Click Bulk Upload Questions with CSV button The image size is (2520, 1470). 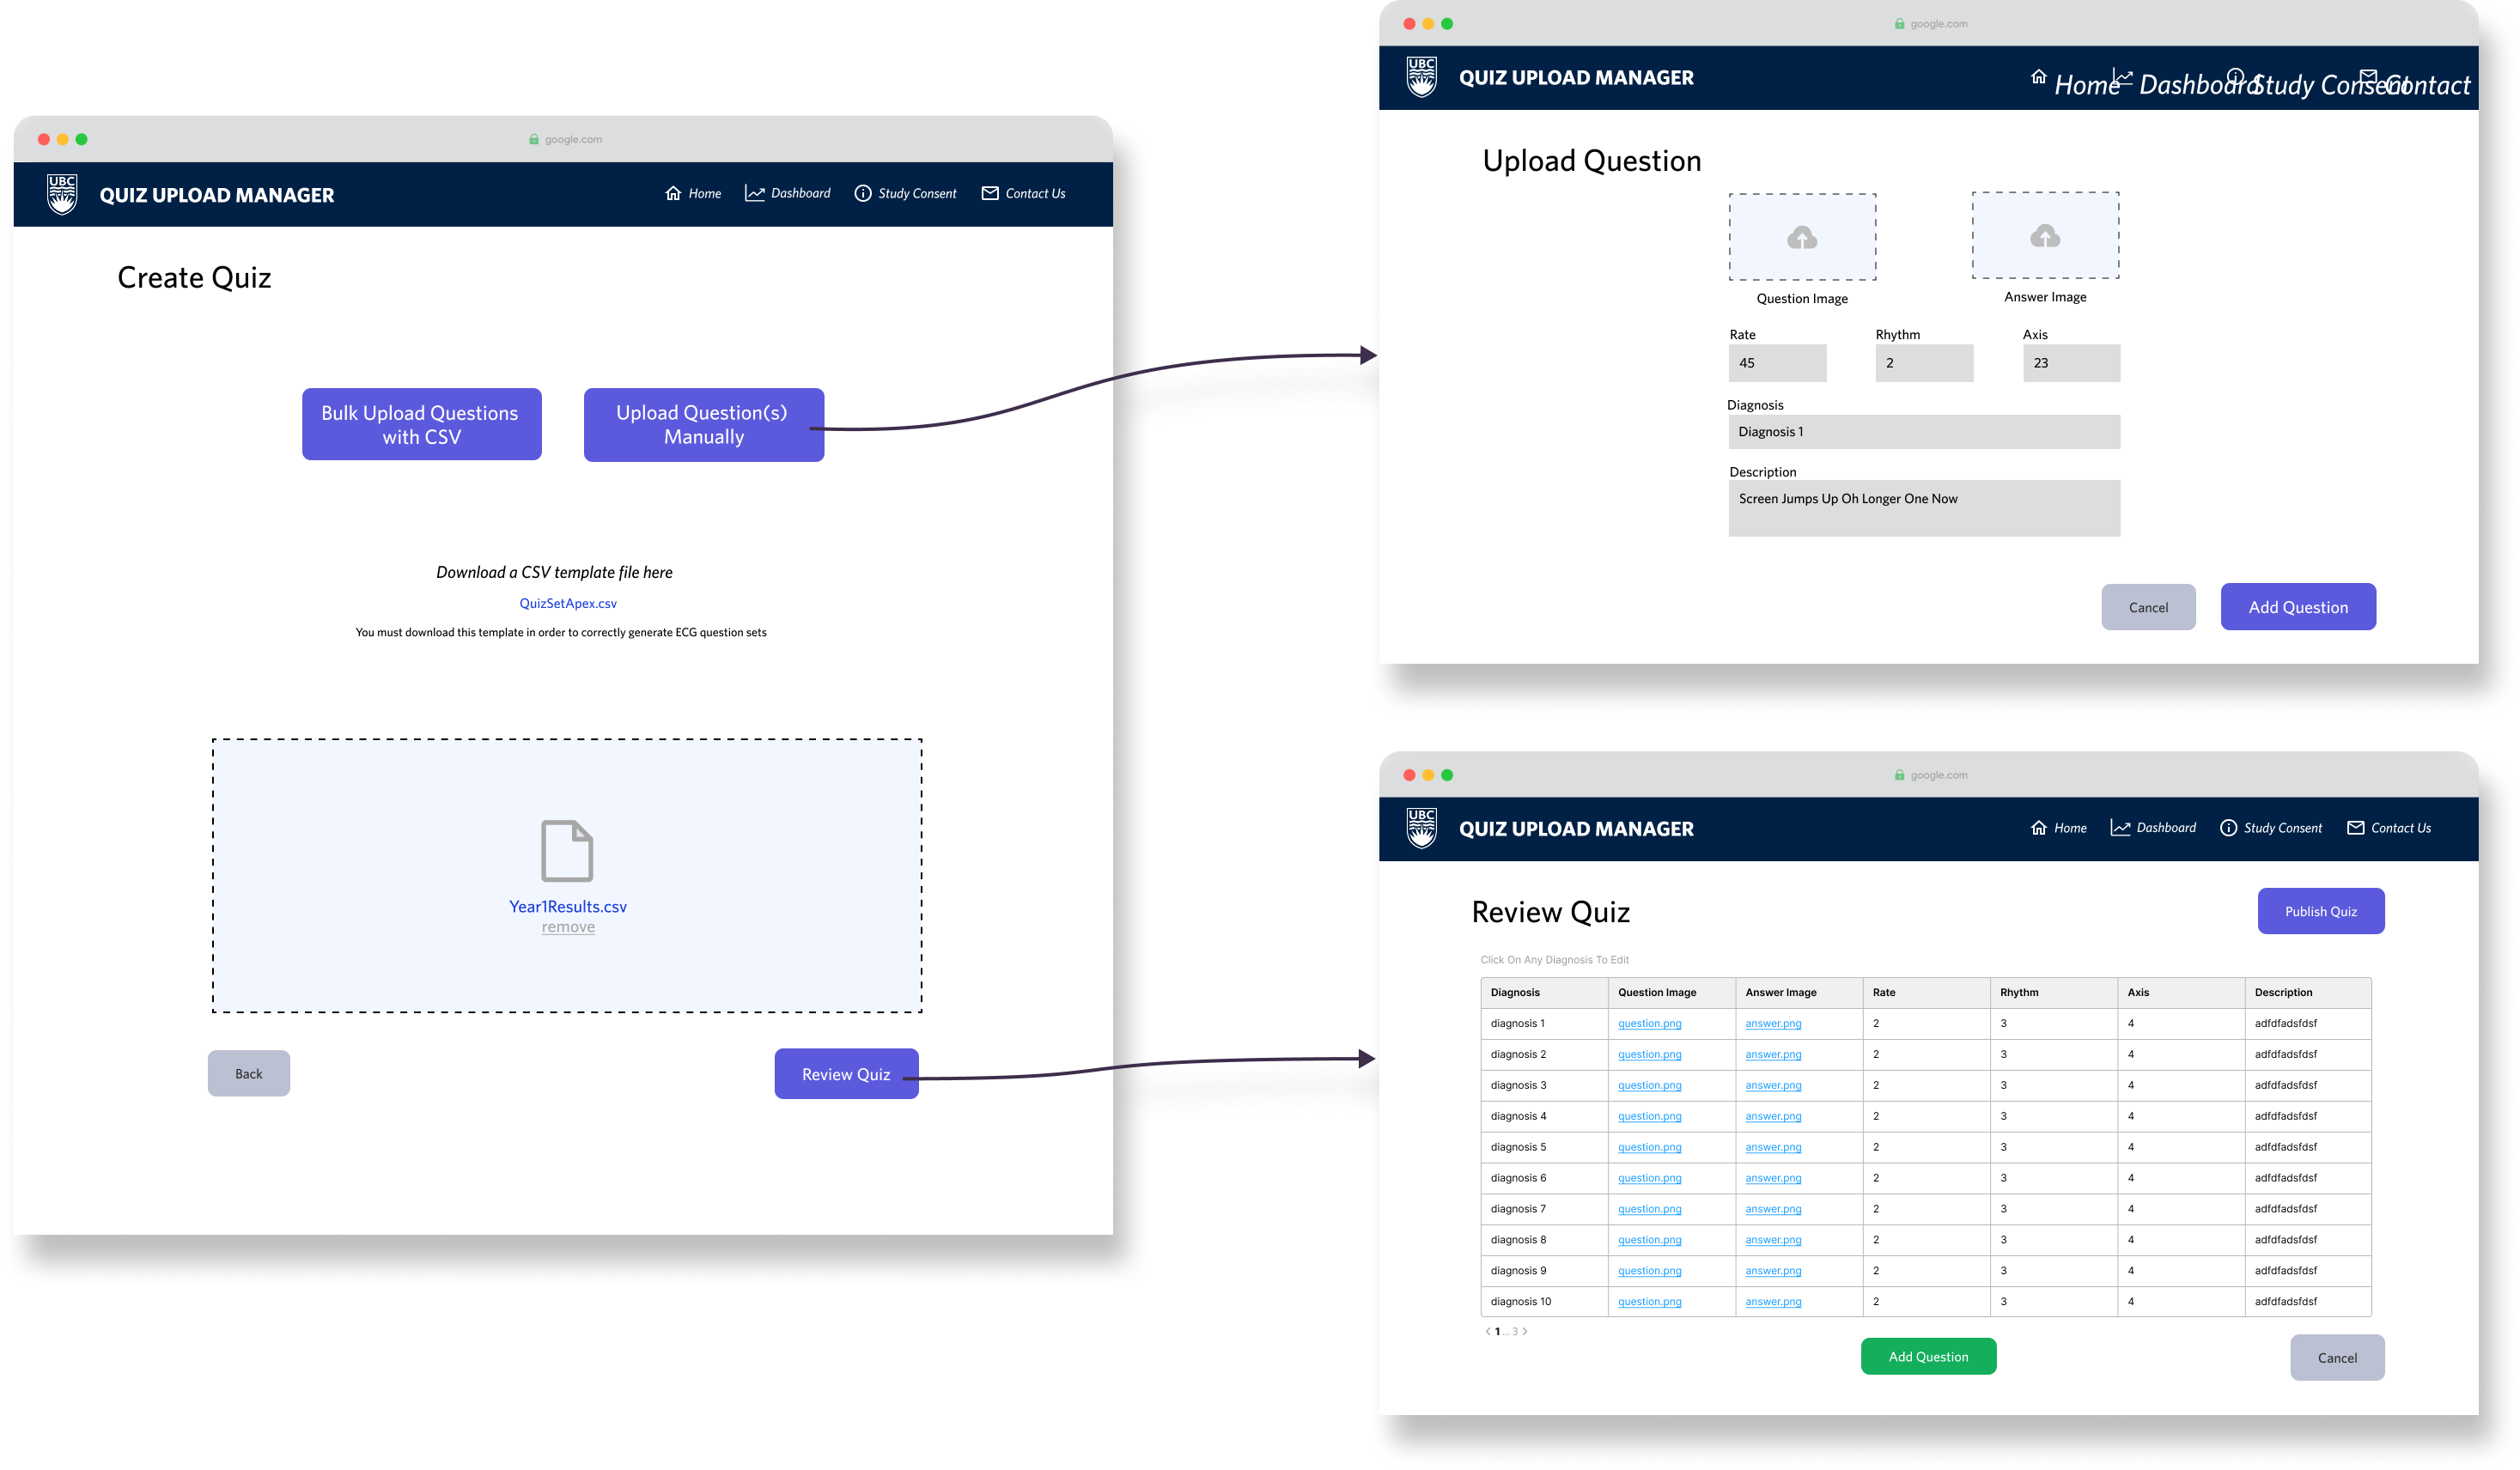point(421,424)
